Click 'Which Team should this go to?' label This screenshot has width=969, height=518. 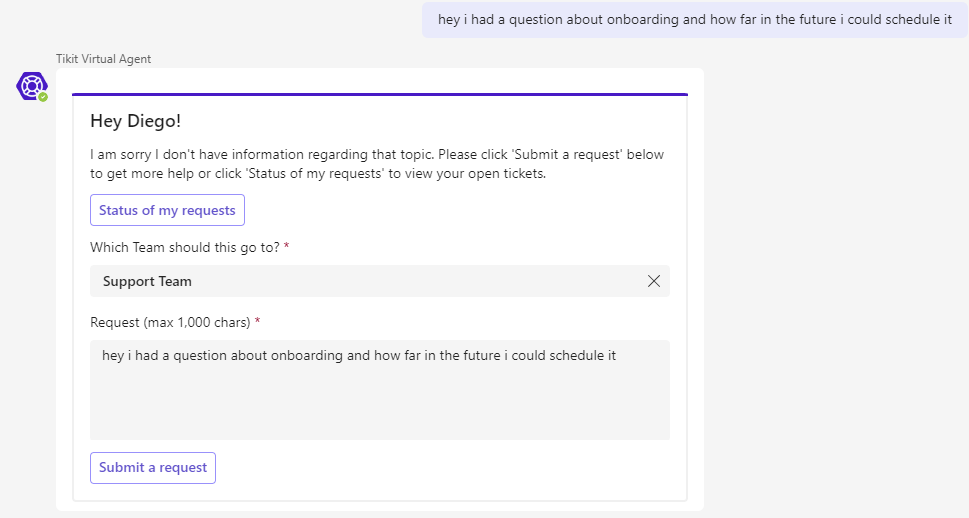tap(185, 247)
